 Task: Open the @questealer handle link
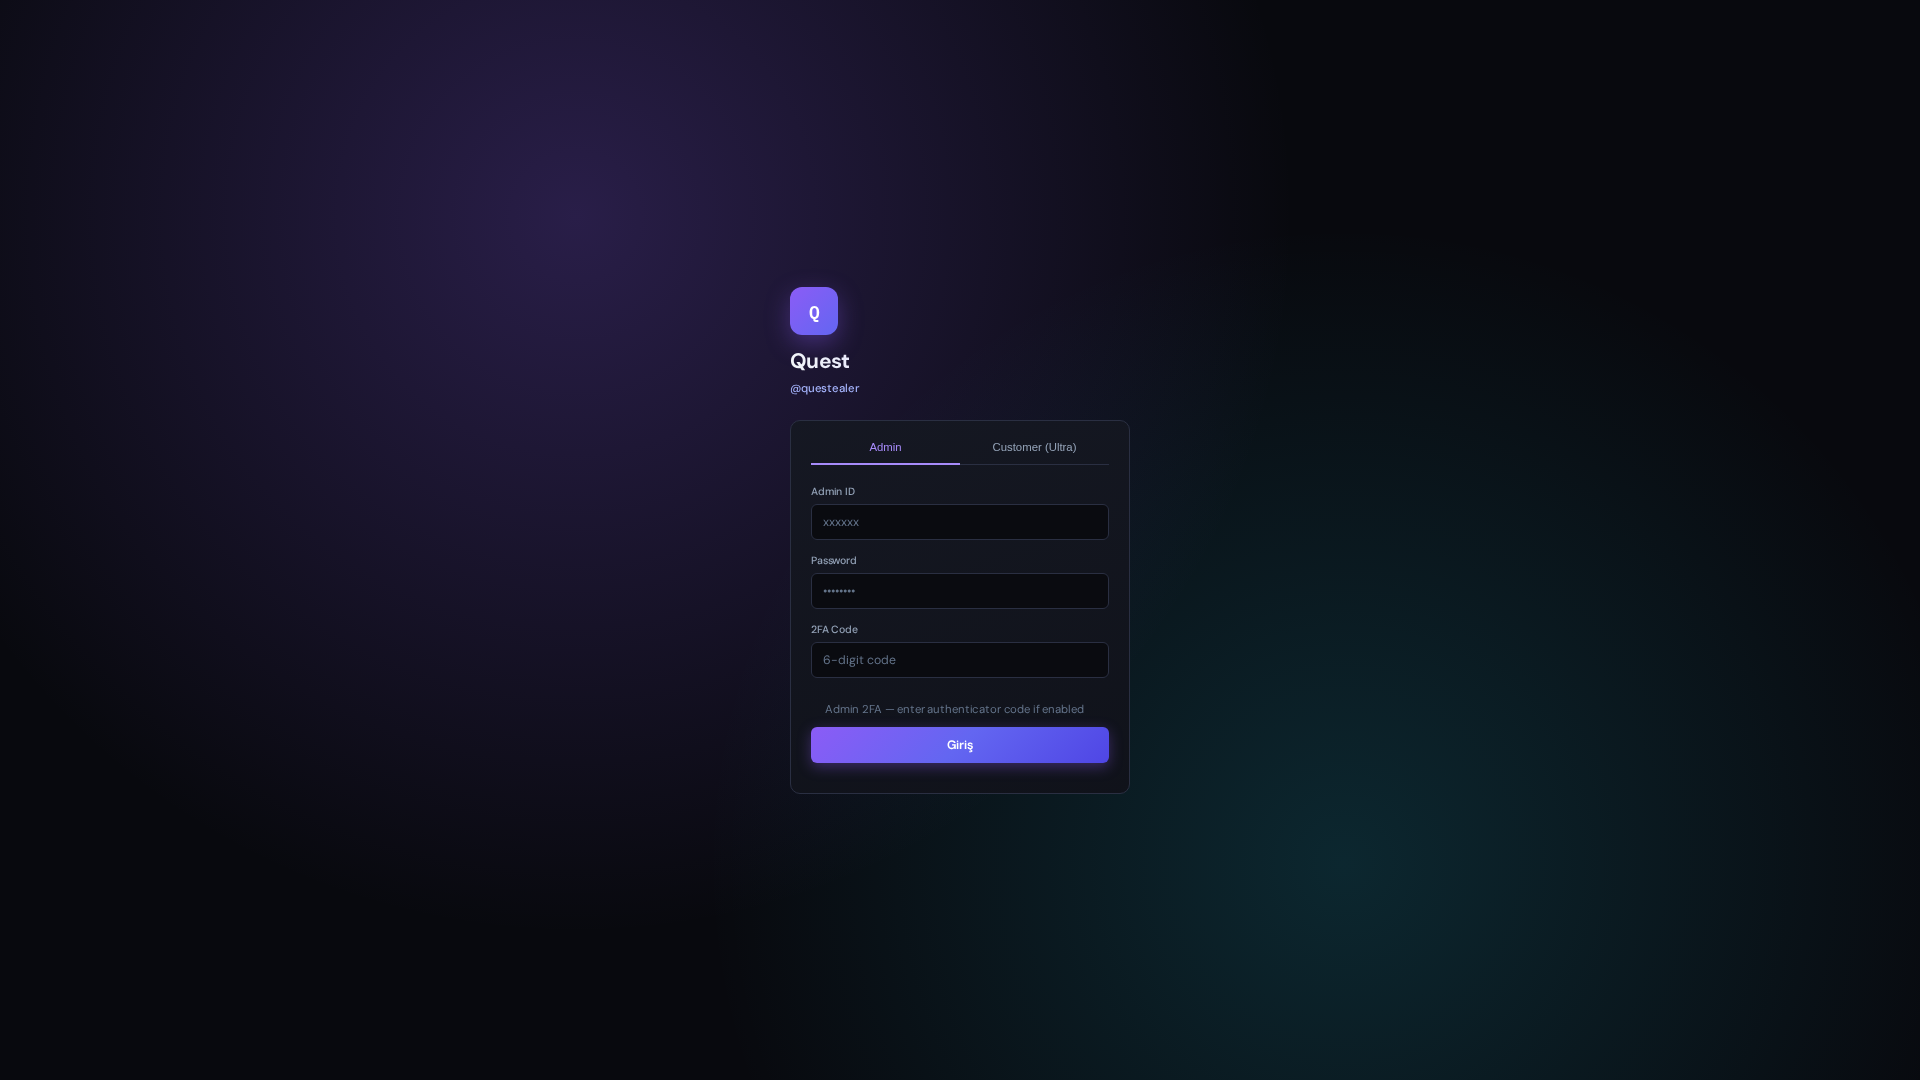[x=824, y=388]
